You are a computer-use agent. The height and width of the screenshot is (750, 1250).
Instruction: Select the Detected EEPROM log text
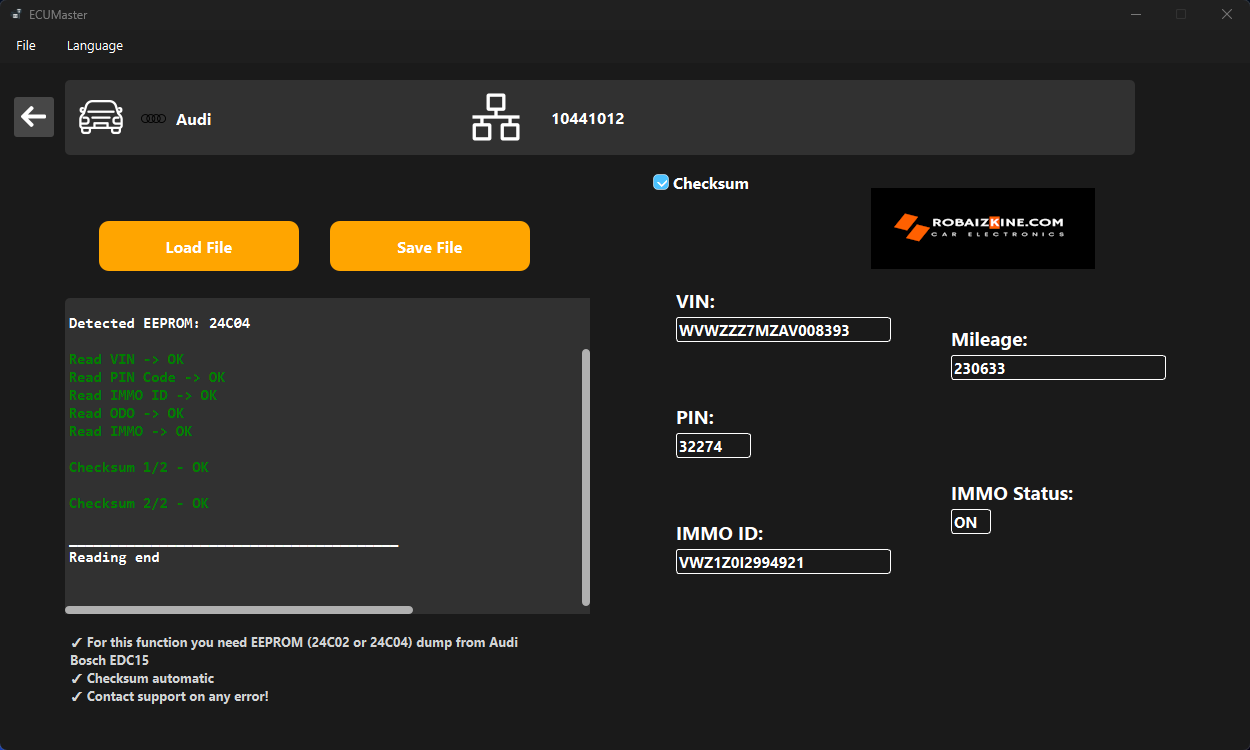pyautogui.click(x=159, y=322)
